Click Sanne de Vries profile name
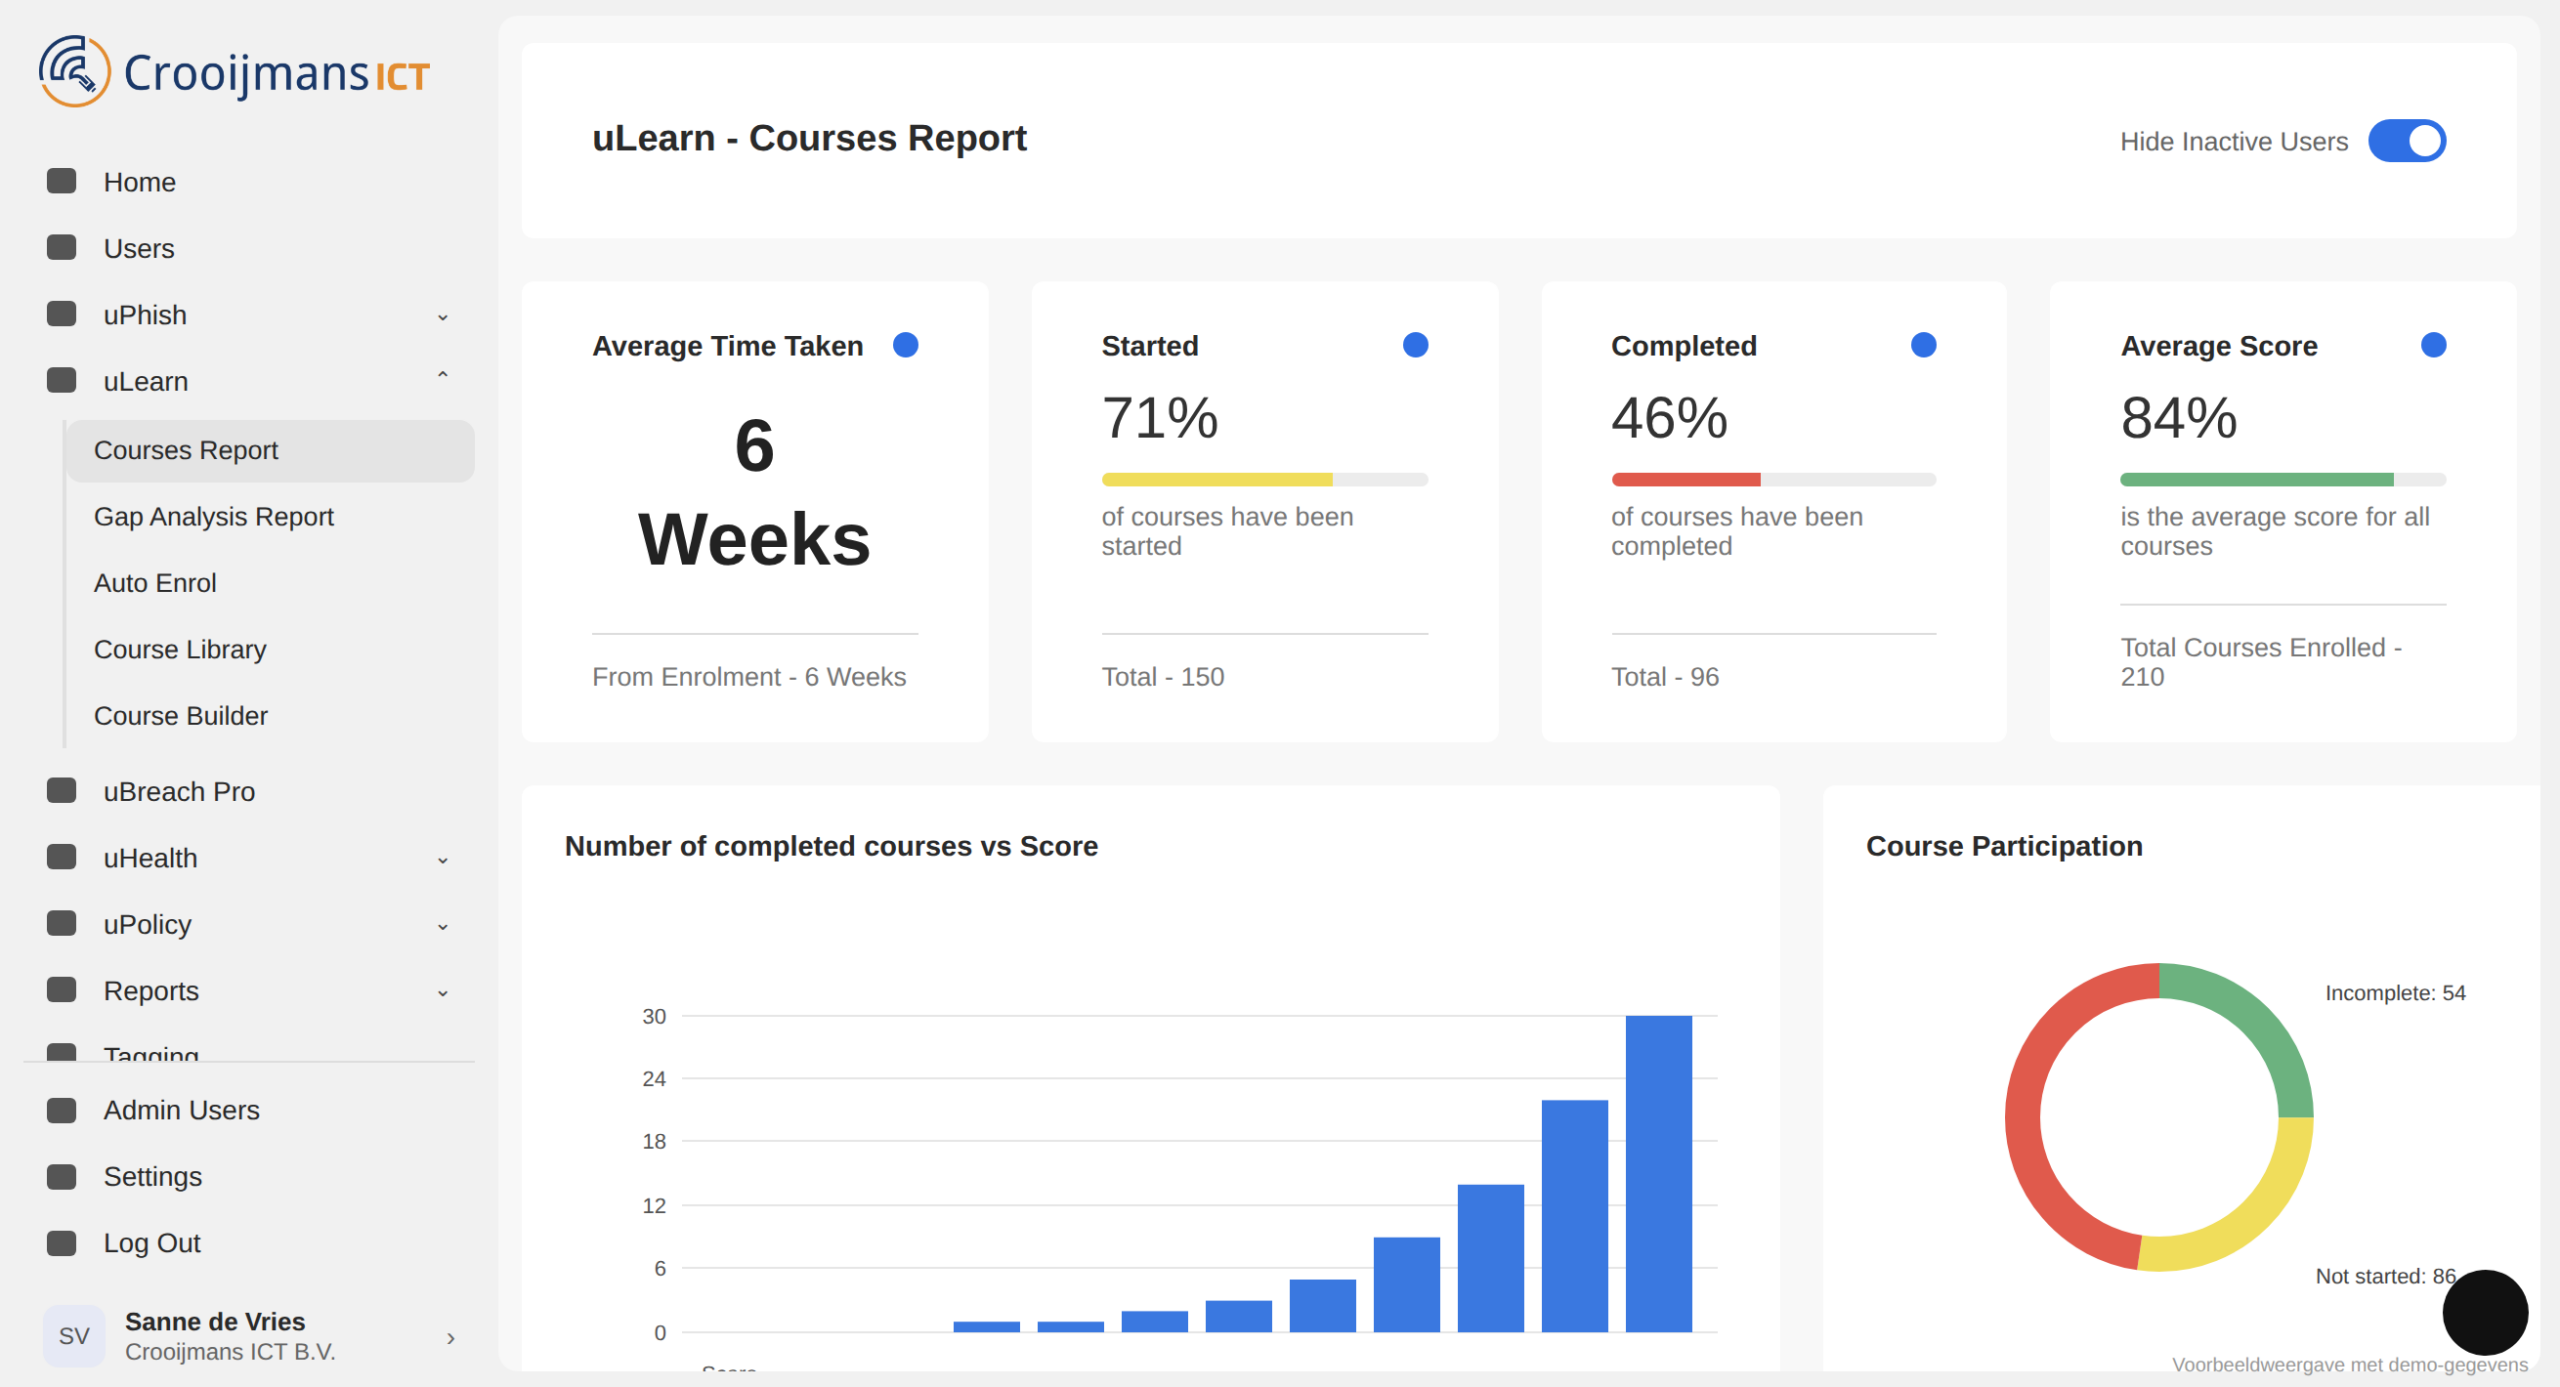 pyautogui.click(x=215, y=1321)
